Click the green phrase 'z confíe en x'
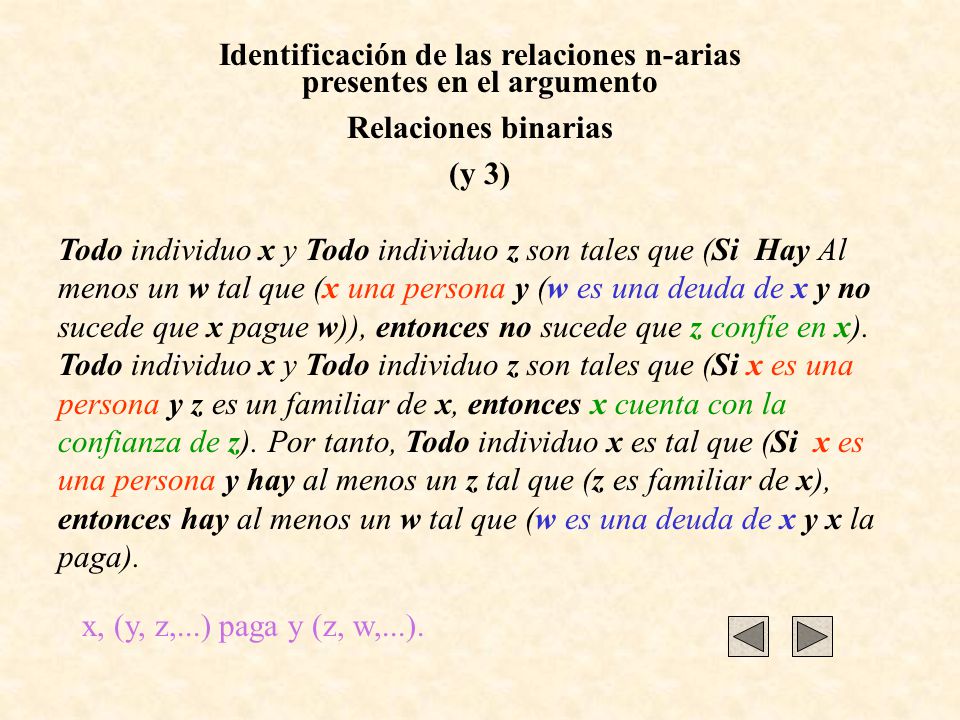This screenshot has height=720, width=960. click(x=770, y=328)
